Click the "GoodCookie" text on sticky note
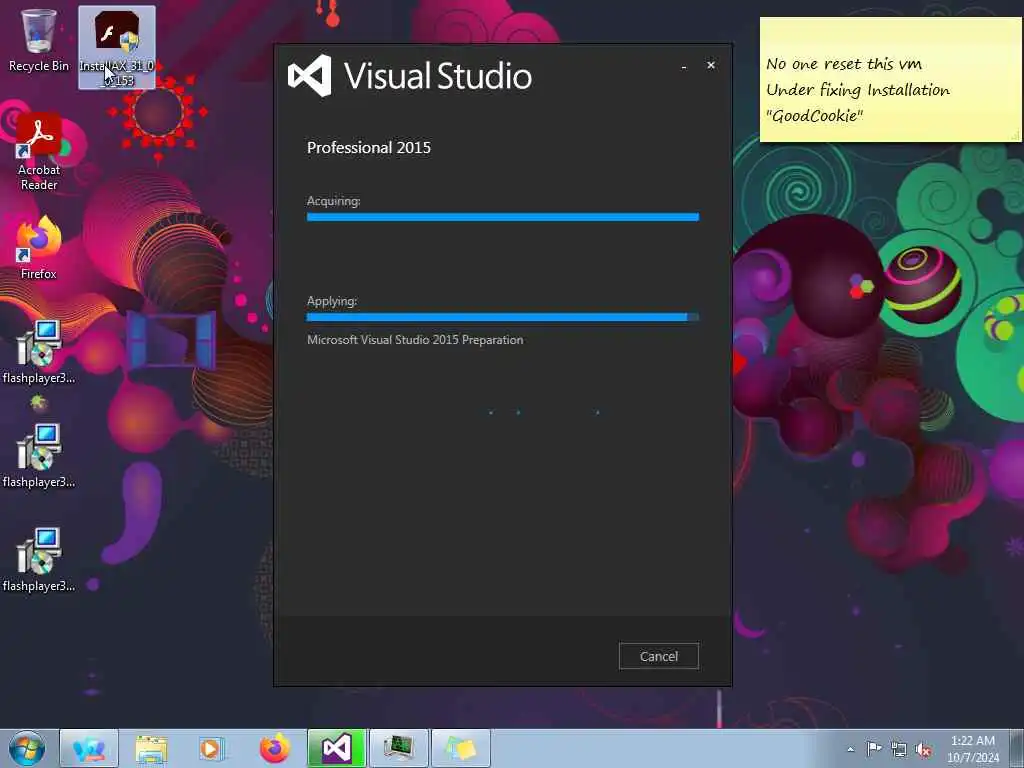1024x768 pixels. [814, 116]
